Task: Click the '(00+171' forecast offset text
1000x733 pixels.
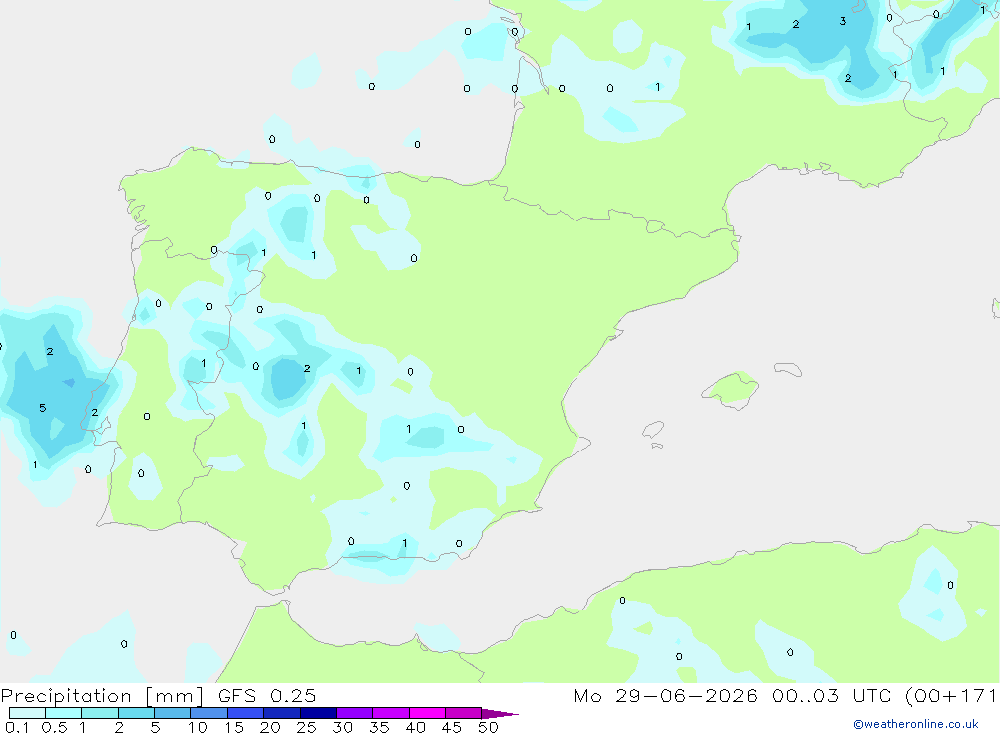Action: click(951, 695)
